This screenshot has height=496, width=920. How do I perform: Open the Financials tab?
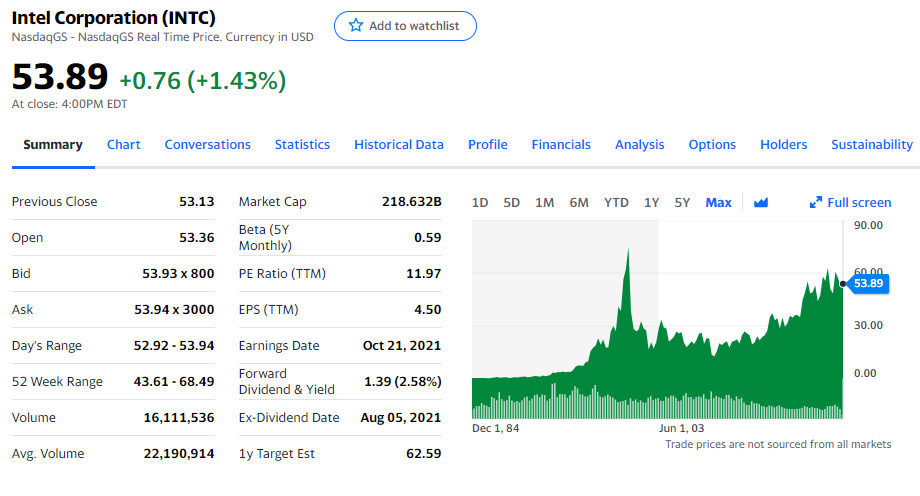tap(561, 144)
